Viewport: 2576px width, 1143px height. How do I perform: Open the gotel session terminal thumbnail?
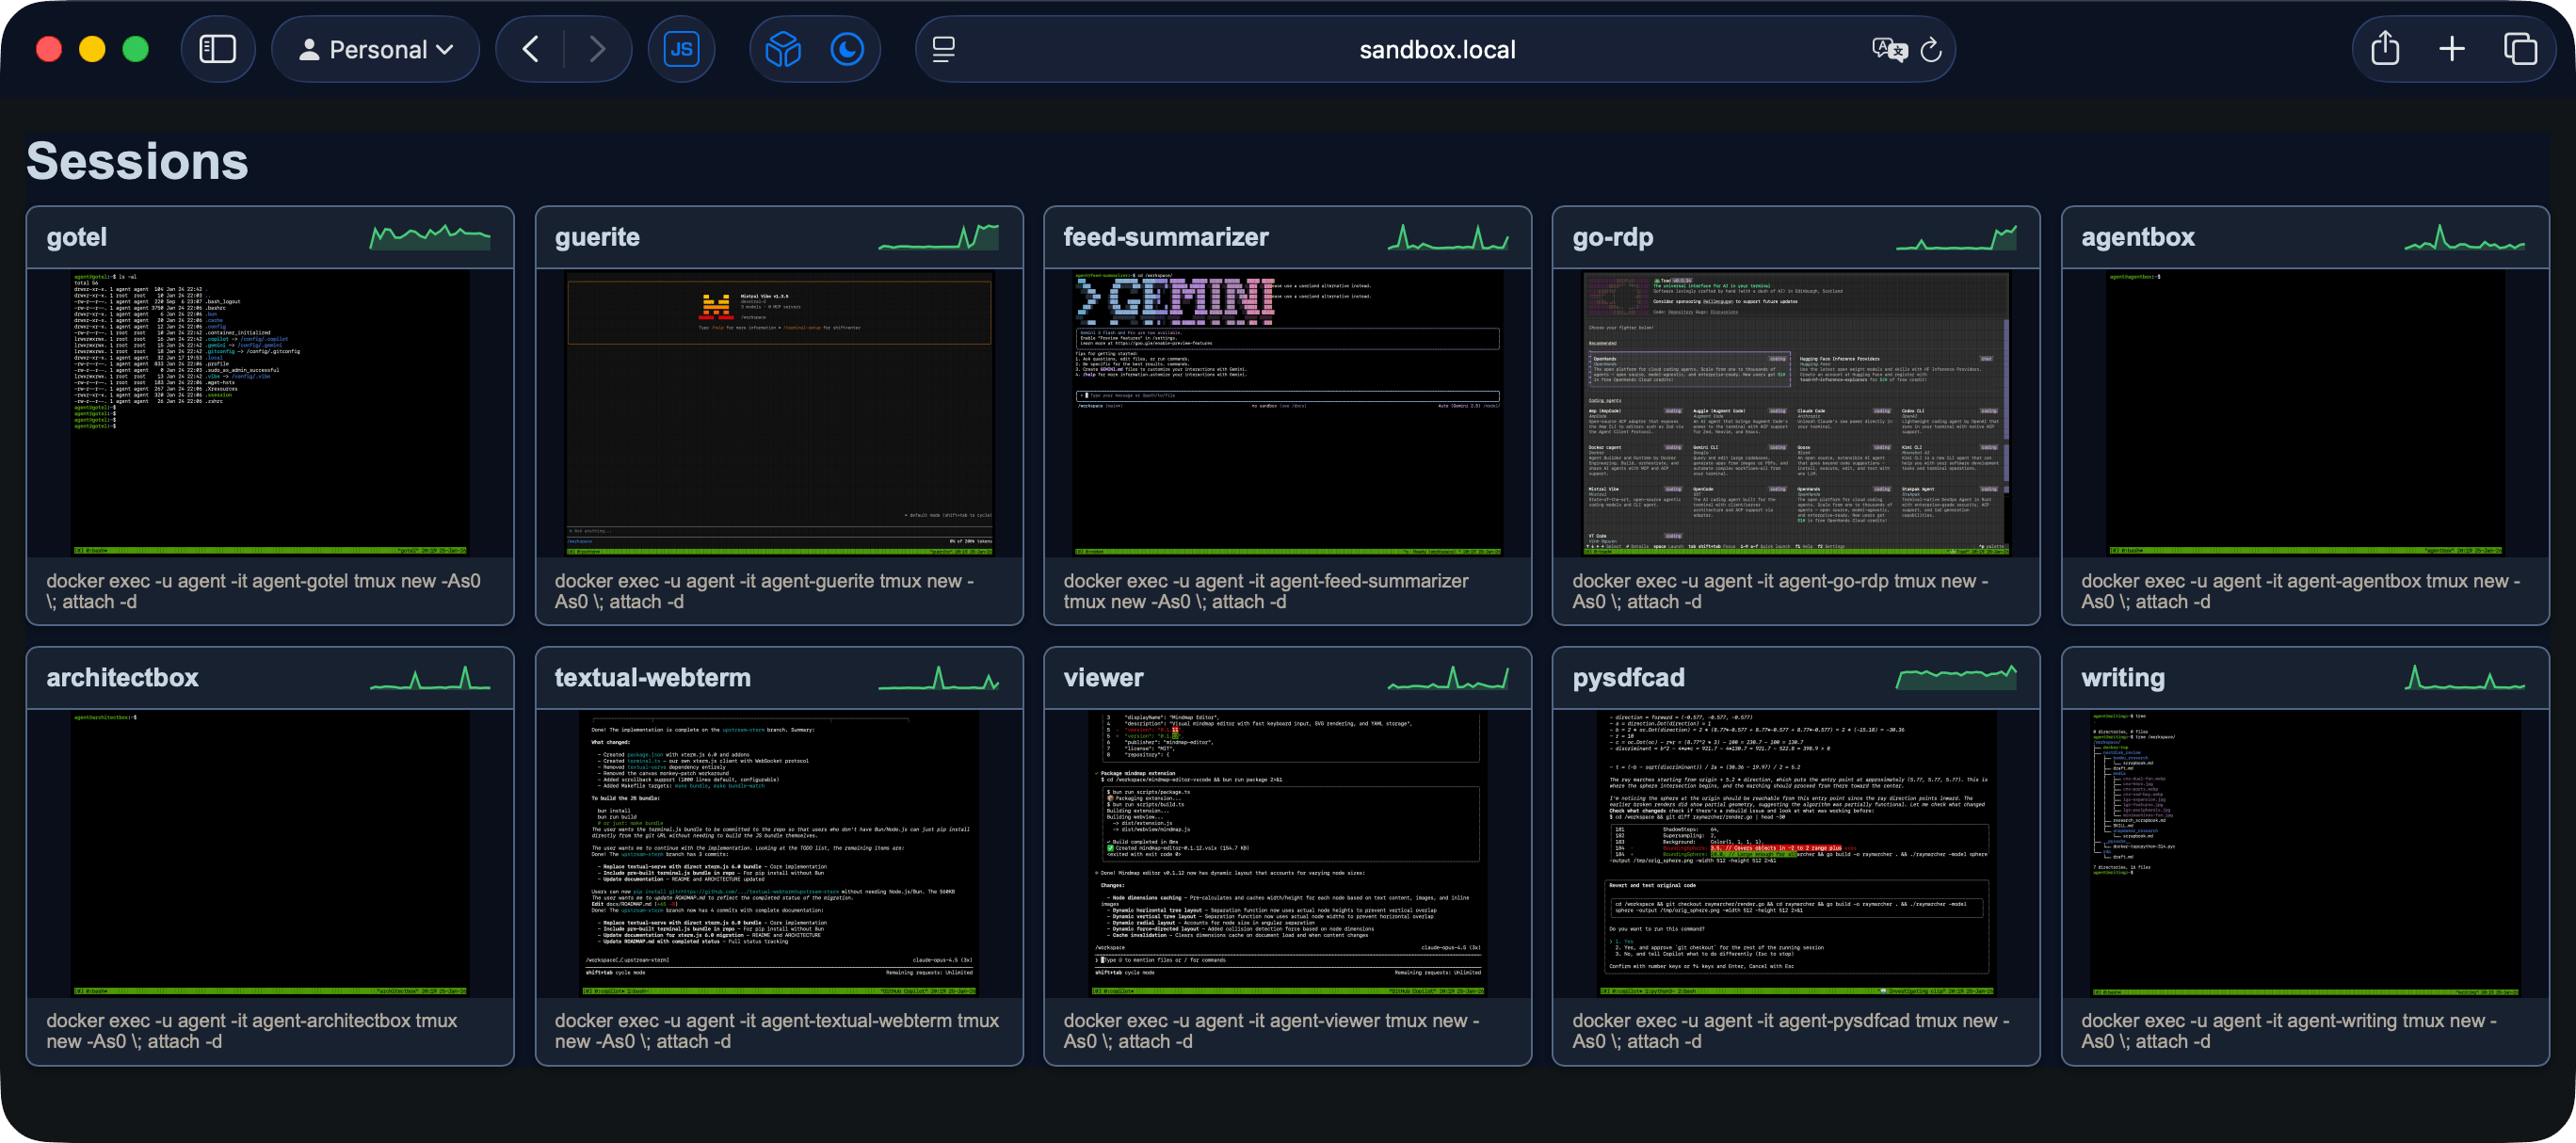pos(270,412)
